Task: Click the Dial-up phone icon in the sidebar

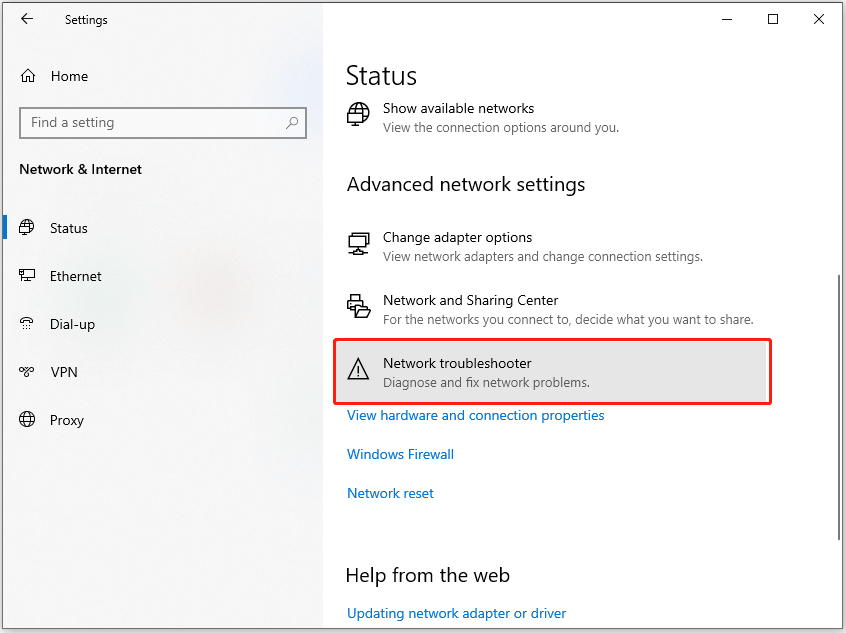Action: tap(26, 324)
